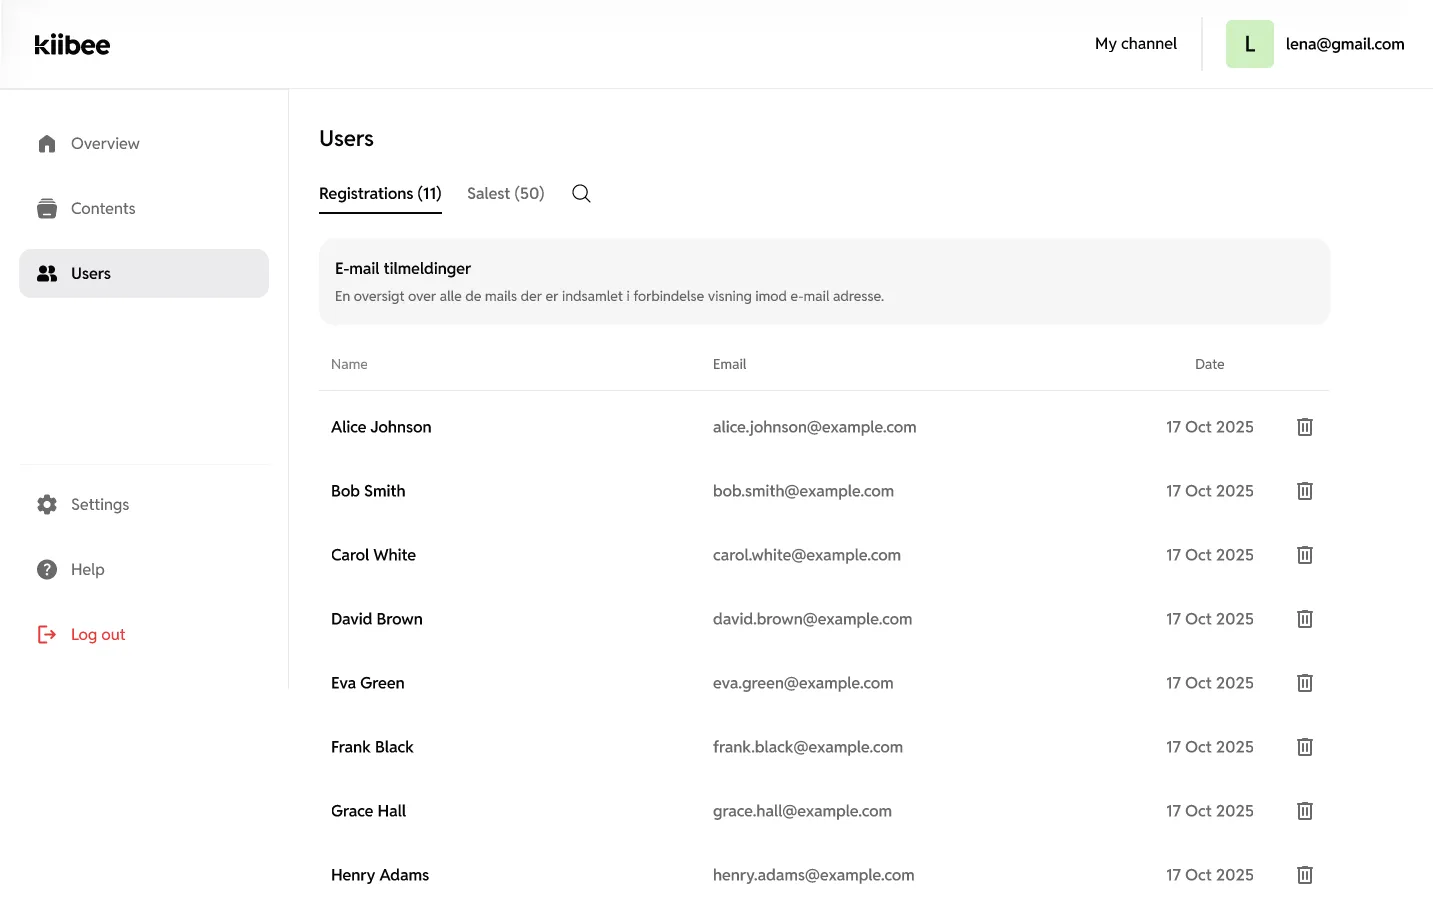Switch to the Salest (50) tab
This screenshot has width=1433, height=908.
click(505, 193)
